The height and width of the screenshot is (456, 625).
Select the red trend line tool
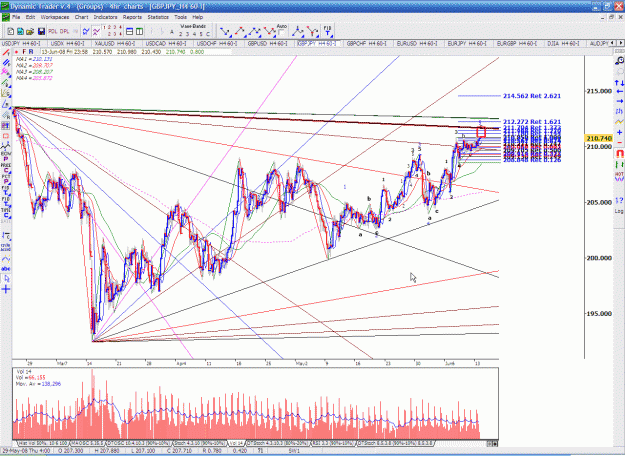pyautogui.click(x=6, y=53)
